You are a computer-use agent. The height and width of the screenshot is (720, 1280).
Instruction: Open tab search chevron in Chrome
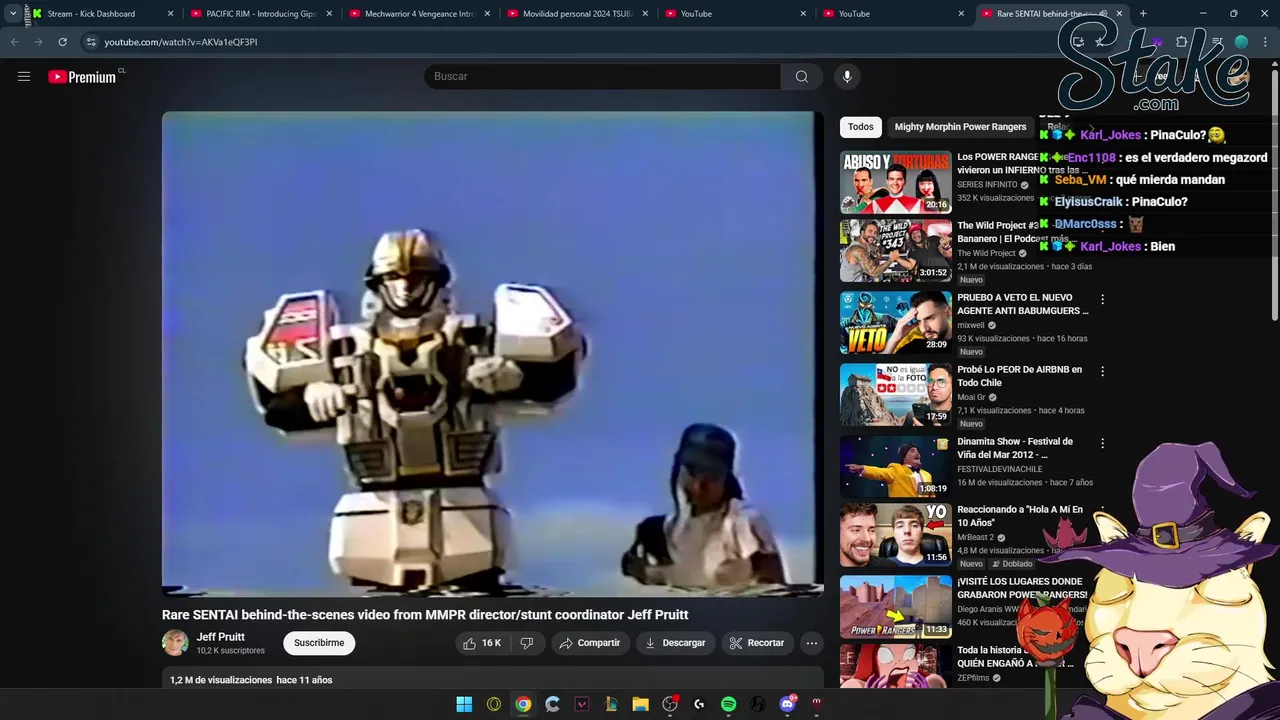13,14
